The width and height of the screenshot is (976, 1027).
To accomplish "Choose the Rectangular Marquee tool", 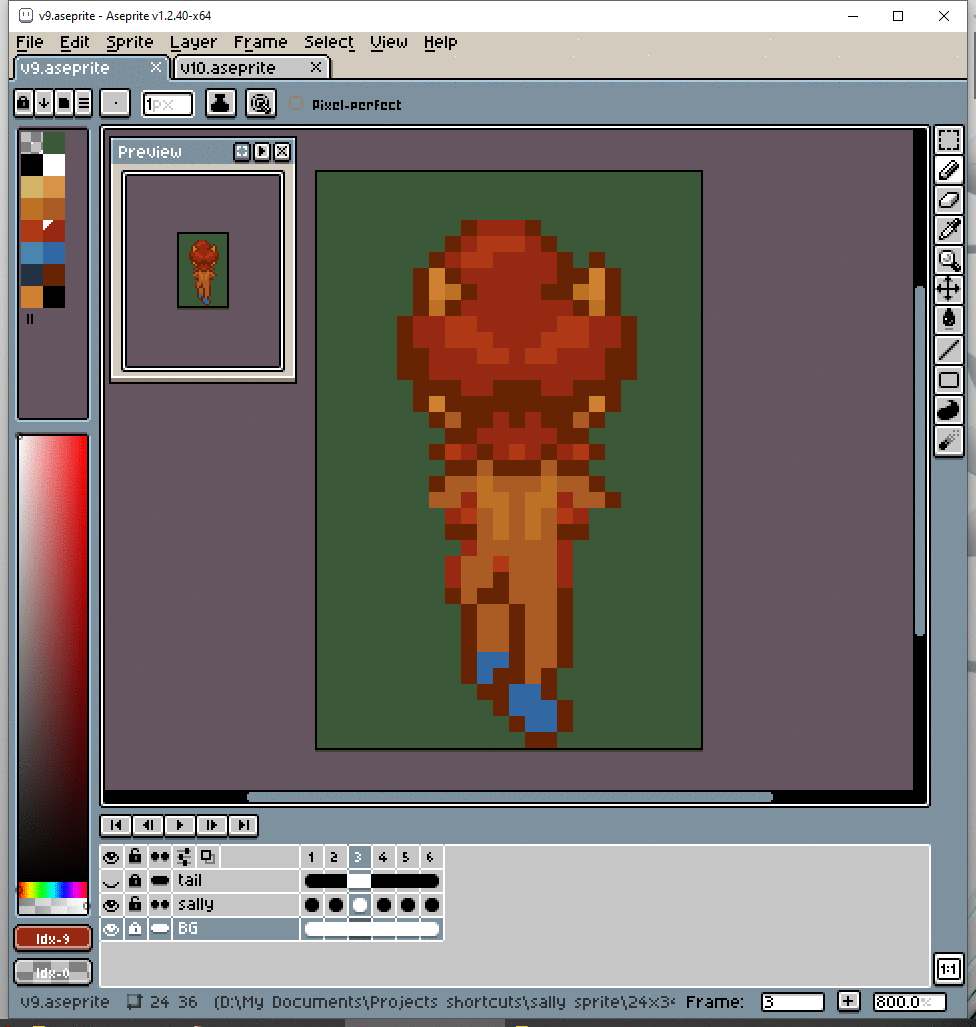I will (948, 139).
